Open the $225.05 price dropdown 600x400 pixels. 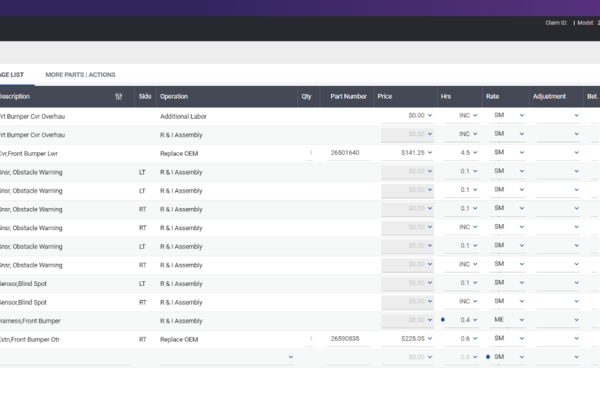(430, 339)
